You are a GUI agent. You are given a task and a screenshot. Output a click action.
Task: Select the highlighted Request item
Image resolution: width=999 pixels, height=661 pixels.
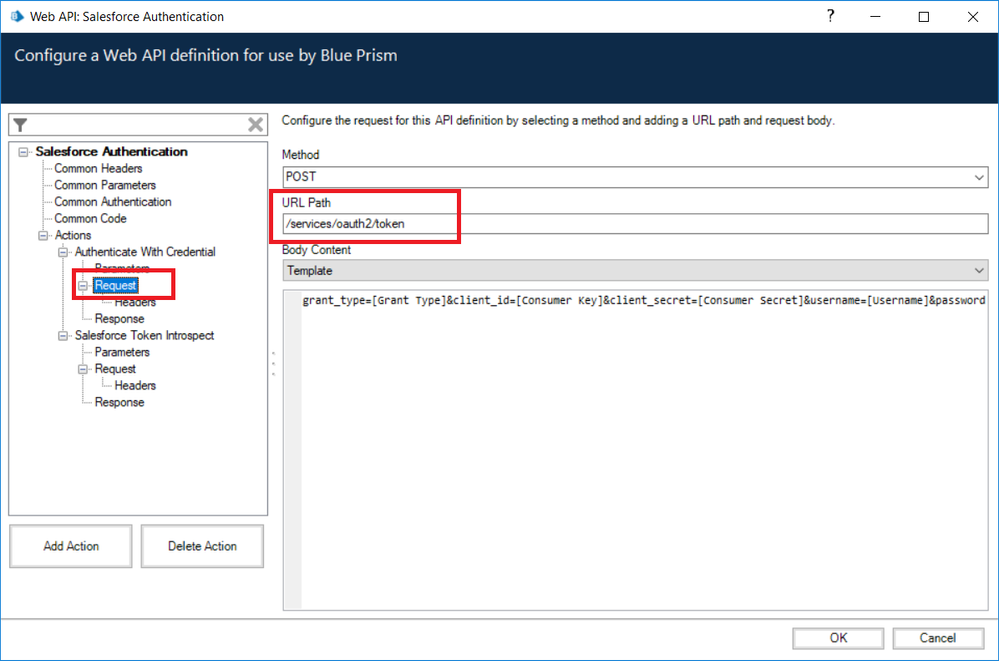click(115, 286)
